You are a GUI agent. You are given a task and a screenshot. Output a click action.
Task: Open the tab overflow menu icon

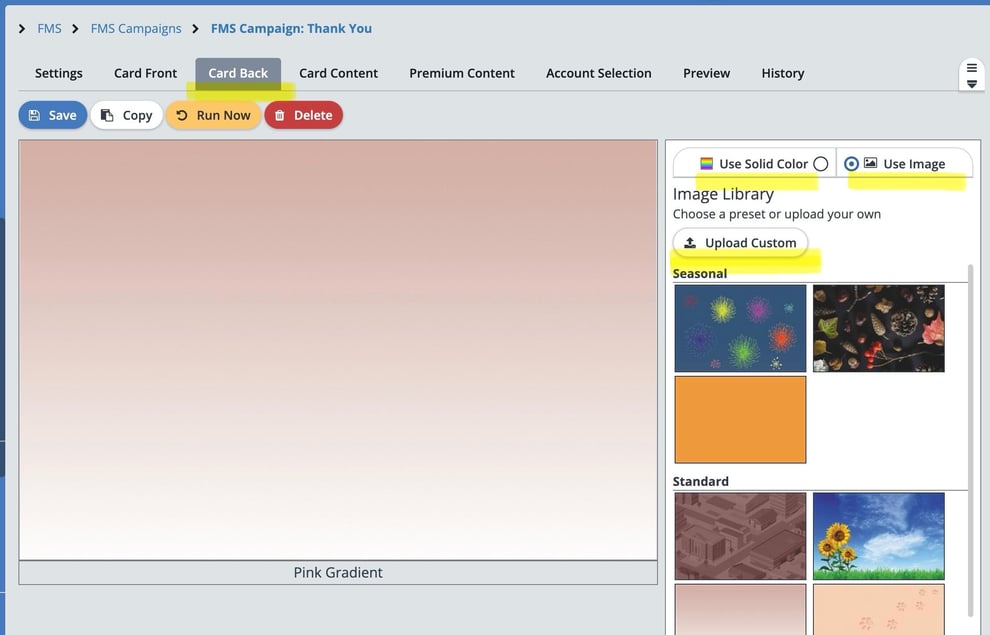pos(972,74)
